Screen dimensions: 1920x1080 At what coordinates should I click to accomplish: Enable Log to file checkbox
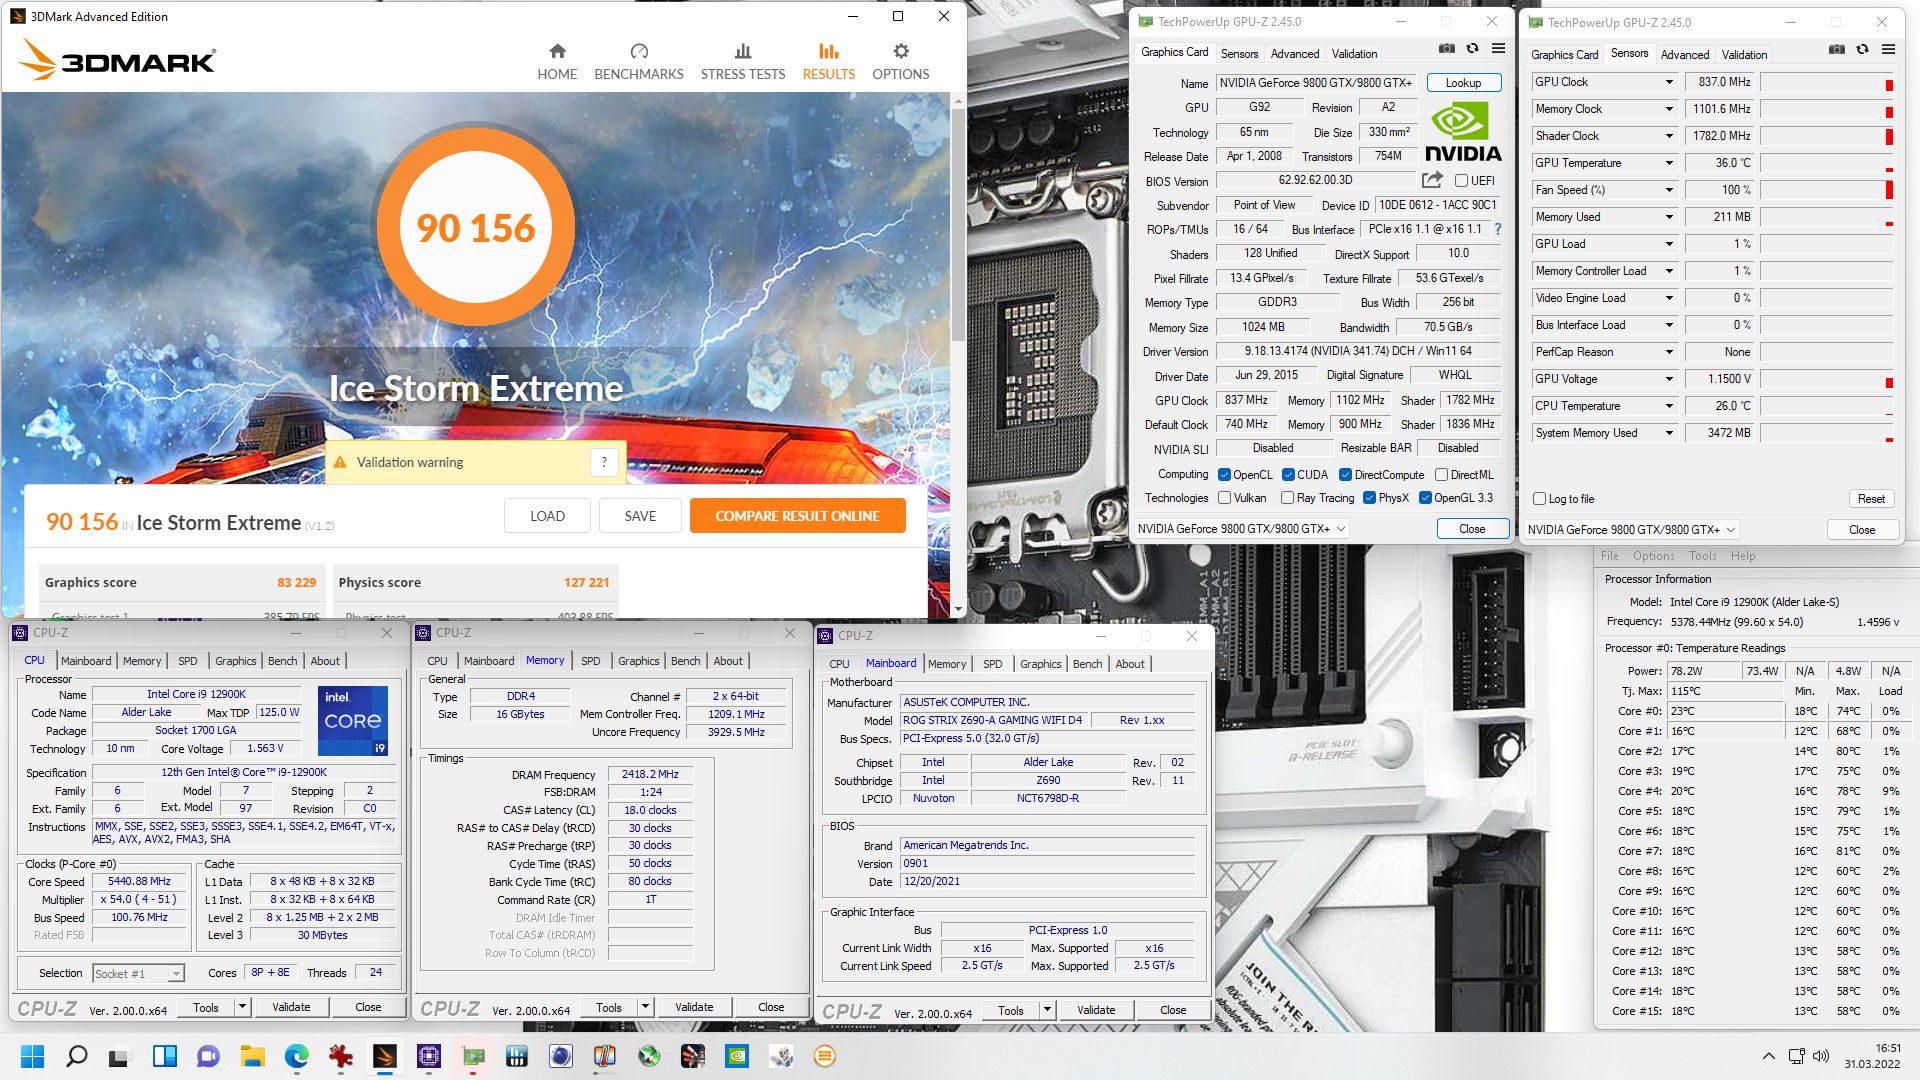tap(1539, 499)
